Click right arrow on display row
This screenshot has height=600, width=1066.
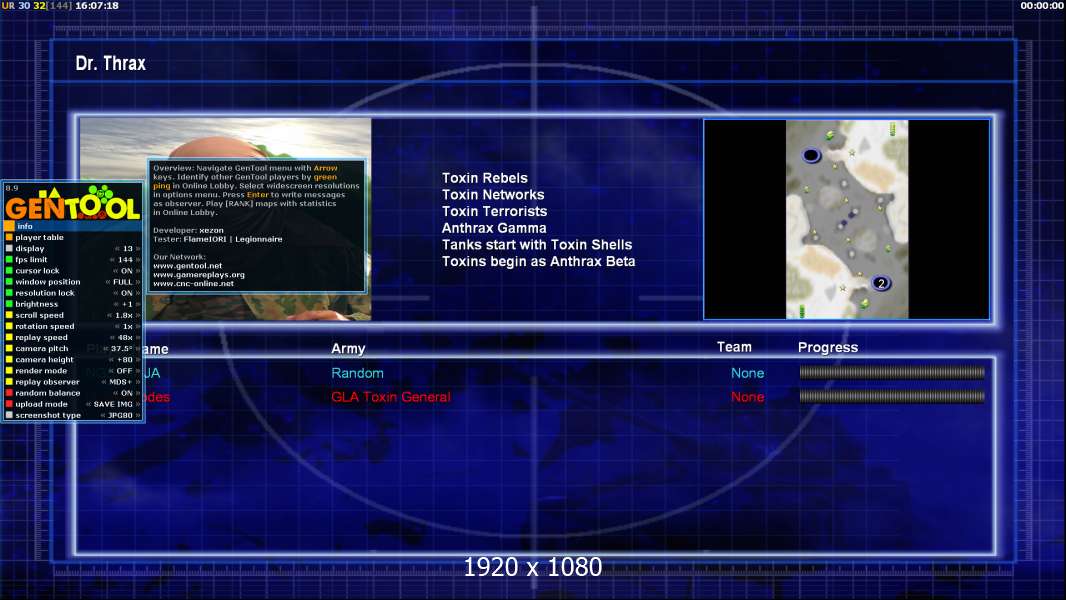pos(138,249)
